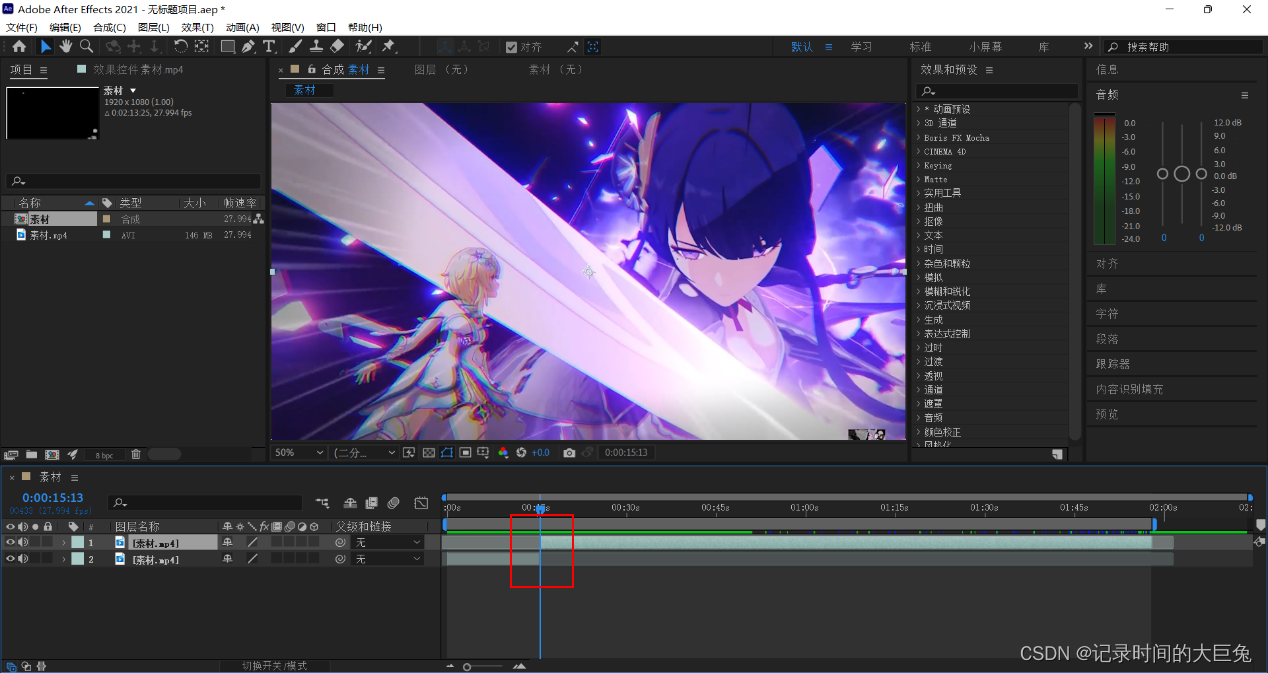1268x673 pixels.
Task: Expand the 模糊和锐化 effects category
Action: coord(918,292)
